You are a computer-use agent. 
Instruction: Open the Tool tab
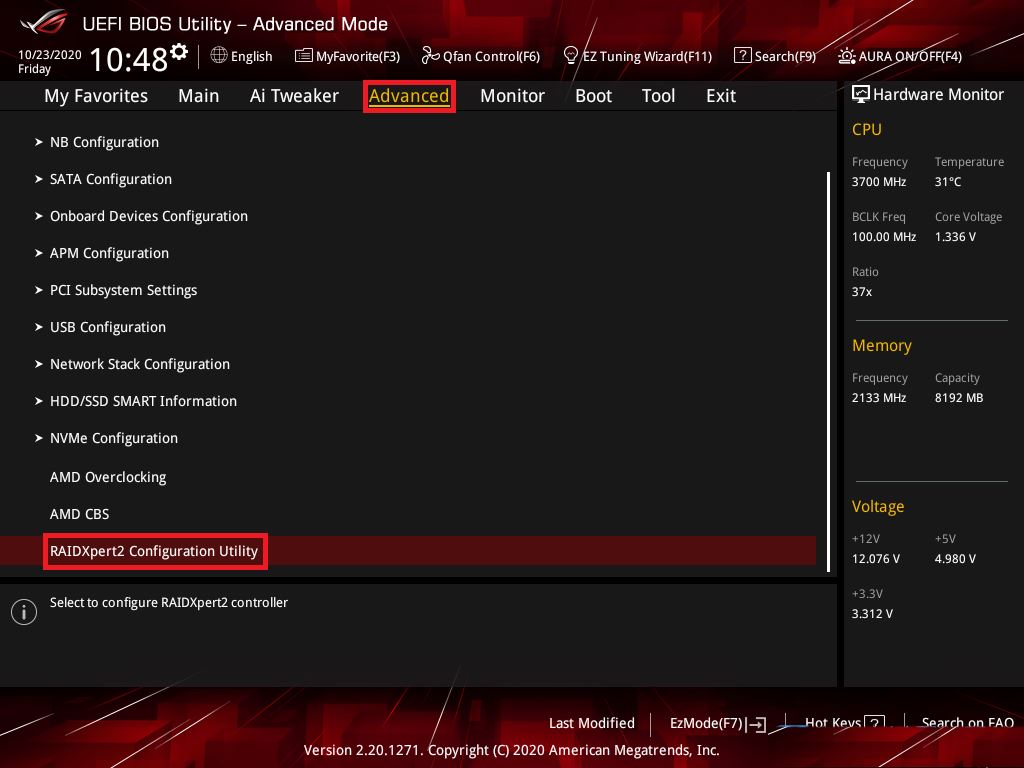(658, 96)
